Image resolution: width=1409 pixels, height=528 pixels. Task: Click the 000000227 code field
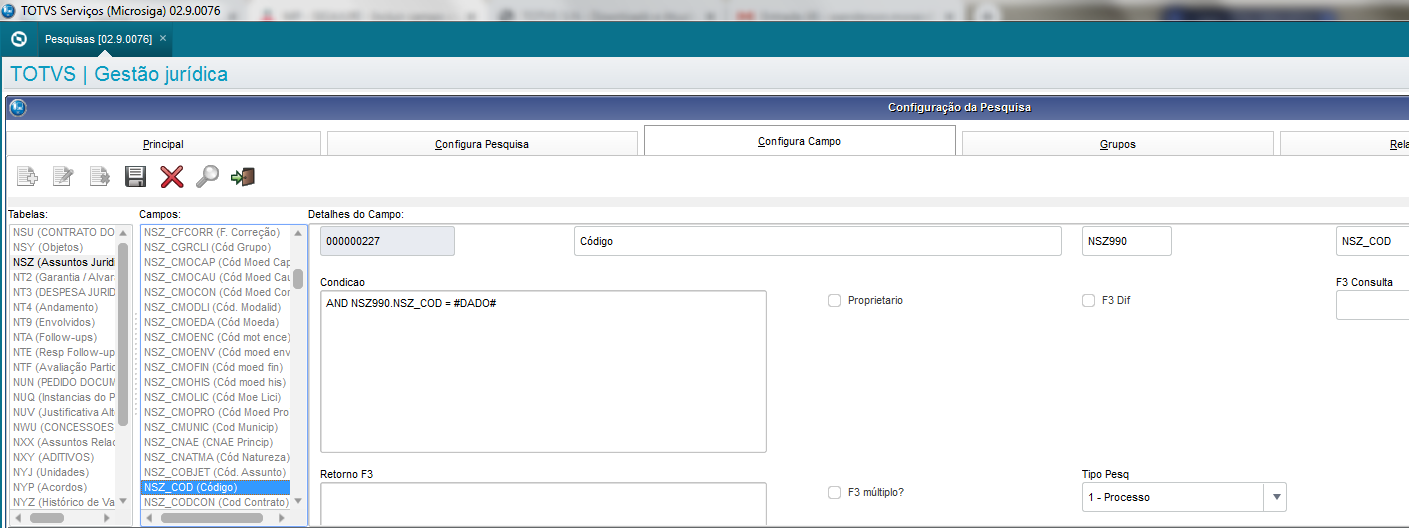[x=387, y=241]
